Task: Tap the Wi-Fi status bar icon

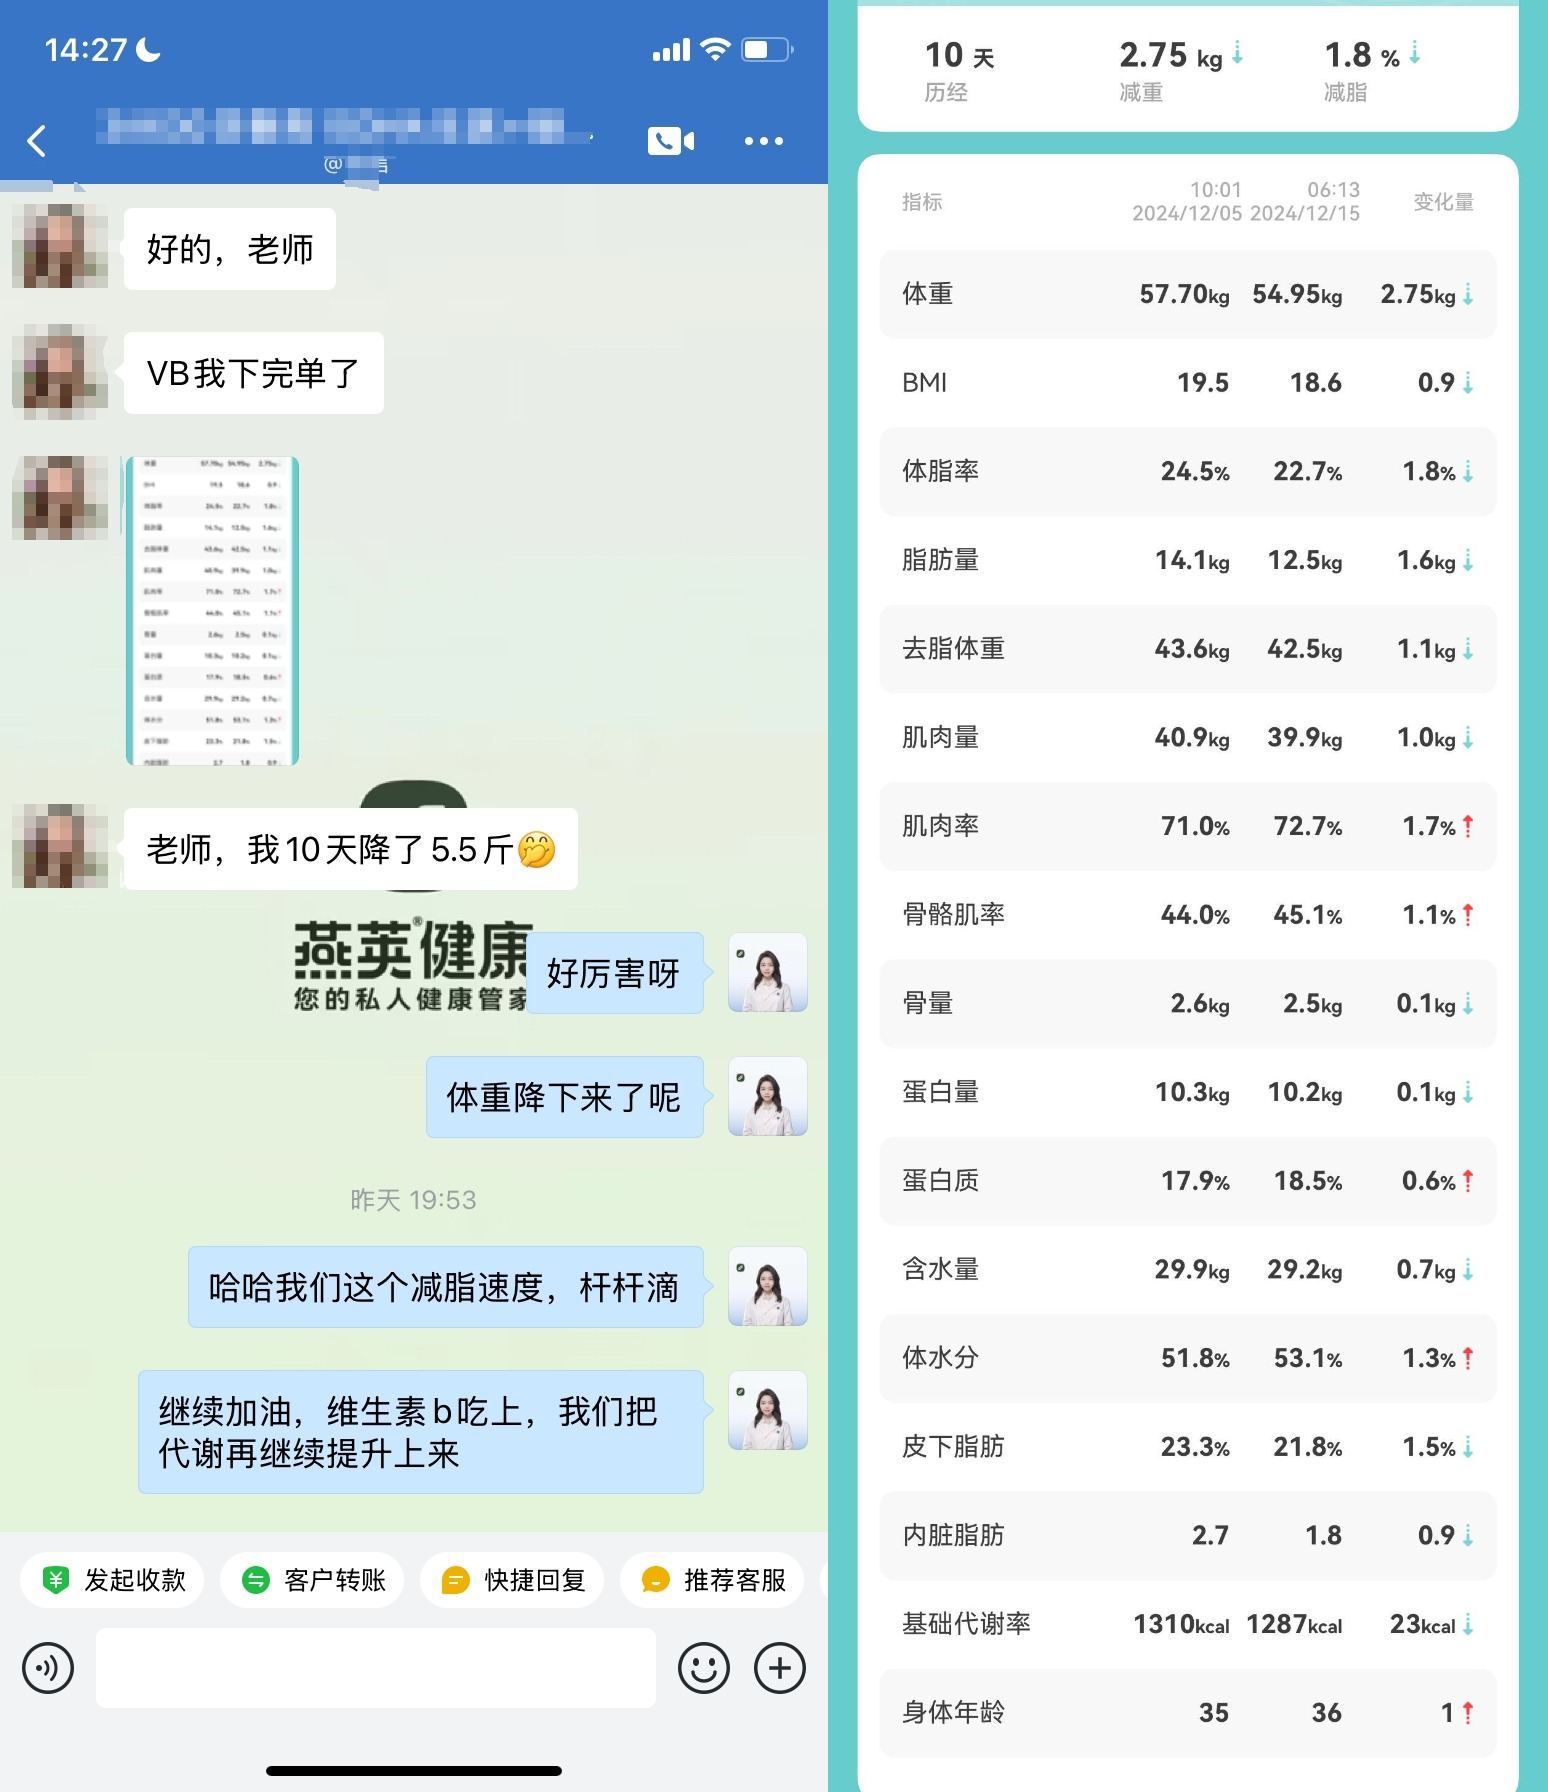Action: coord(715,49)
